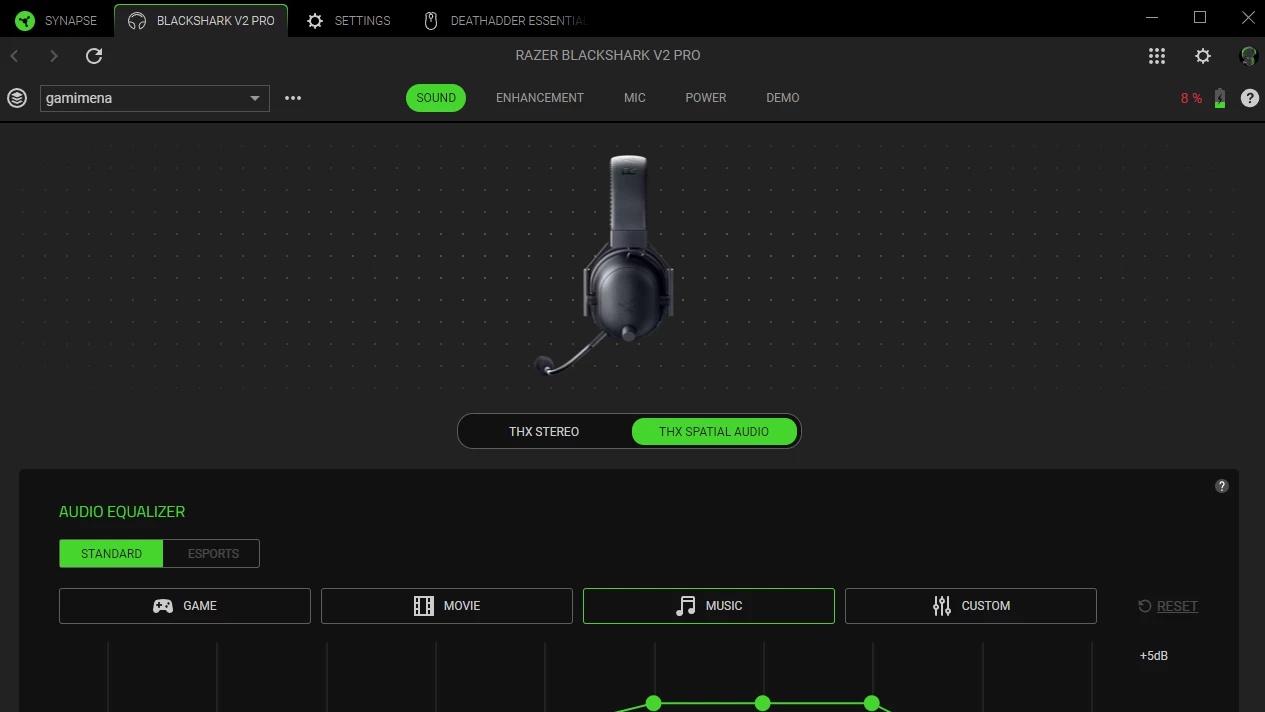Image resolution: width=1265 pixels, height=712 pixels.
Task: Click the mouse icon on DeathAdder tab
Action: point(431,21)
